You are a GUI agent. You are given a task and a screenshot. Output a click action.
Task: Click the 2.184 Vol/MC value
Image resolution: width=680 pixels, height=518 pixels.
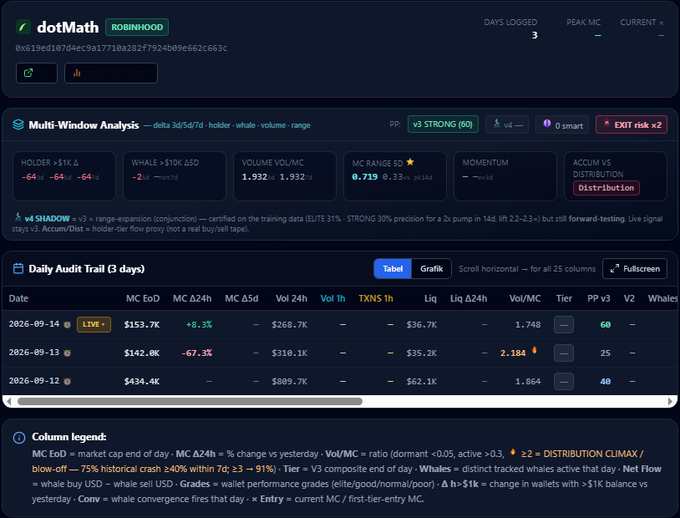tap(513, 353)
